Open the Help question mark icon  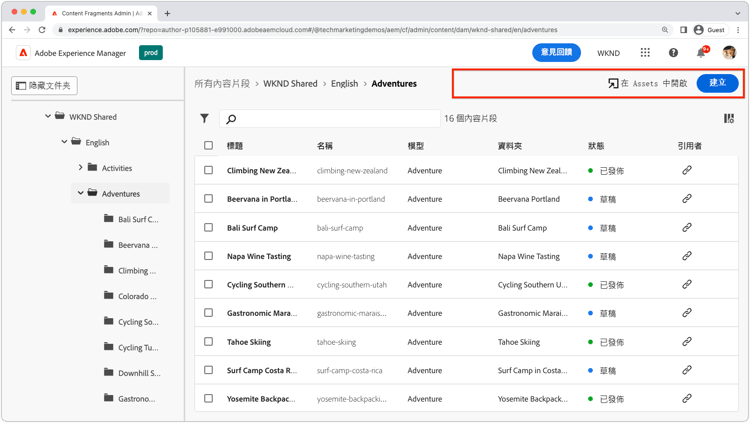[673, 53]
